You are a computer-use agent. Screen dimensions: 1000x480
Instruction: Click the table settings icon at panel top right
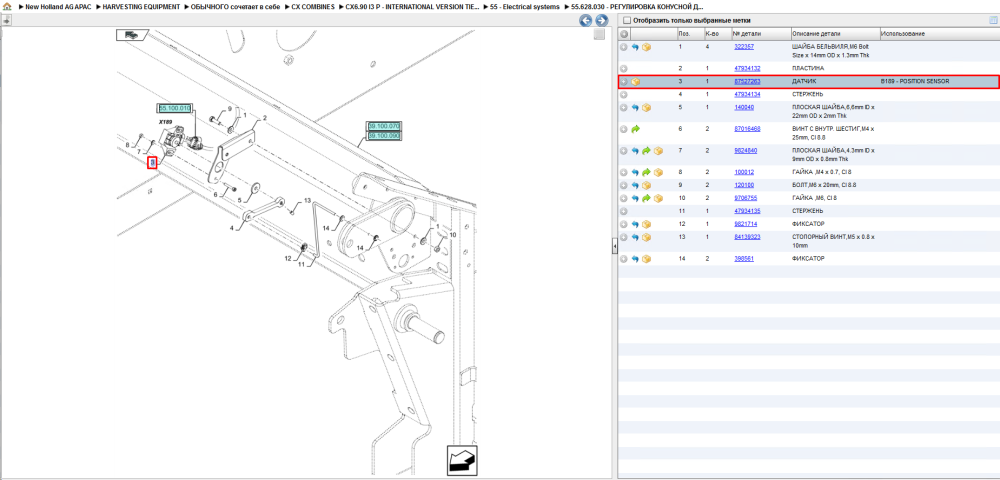[992, 20]
